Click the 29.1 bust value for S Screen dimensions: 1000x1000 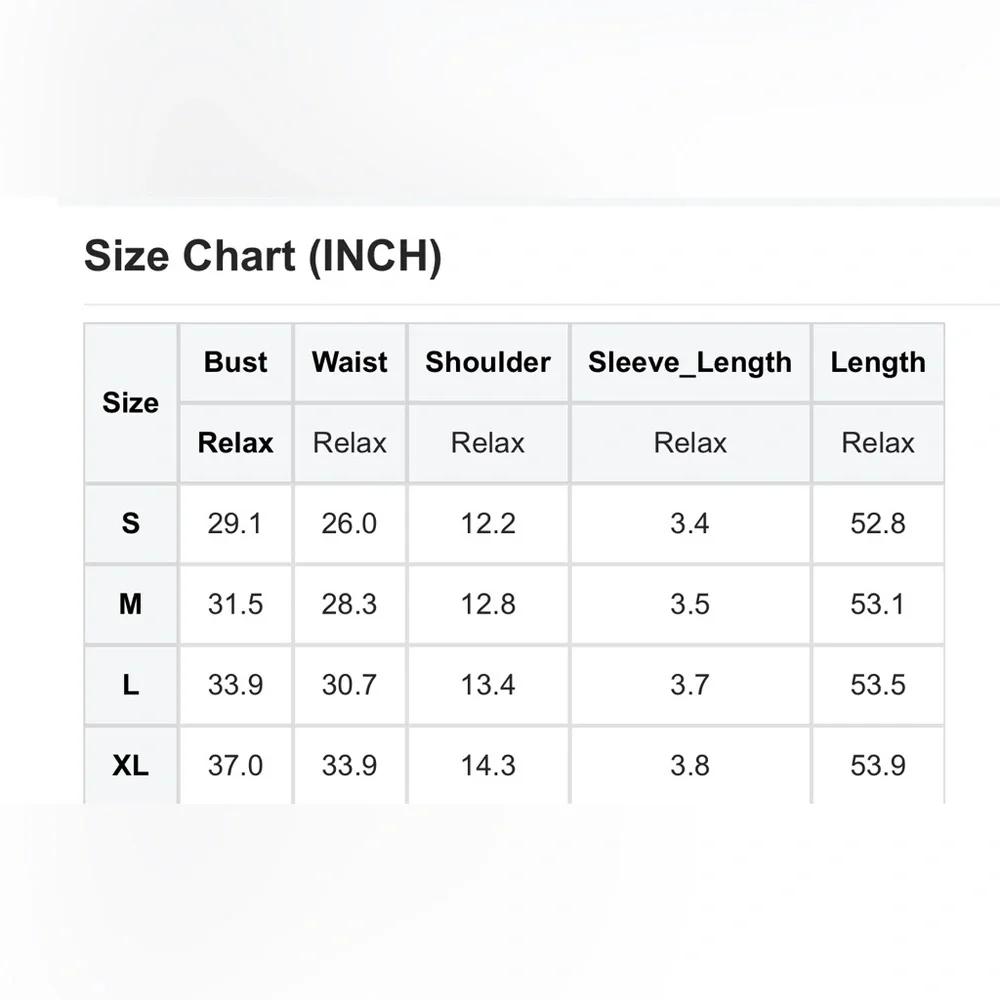click(235, 523)
